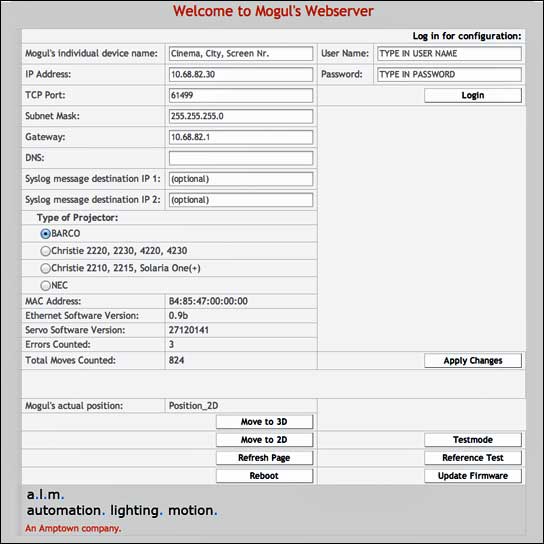This screenshot has width=544, height=544.
Task: Open Update Firmware
Action: [x=473, y=476]
